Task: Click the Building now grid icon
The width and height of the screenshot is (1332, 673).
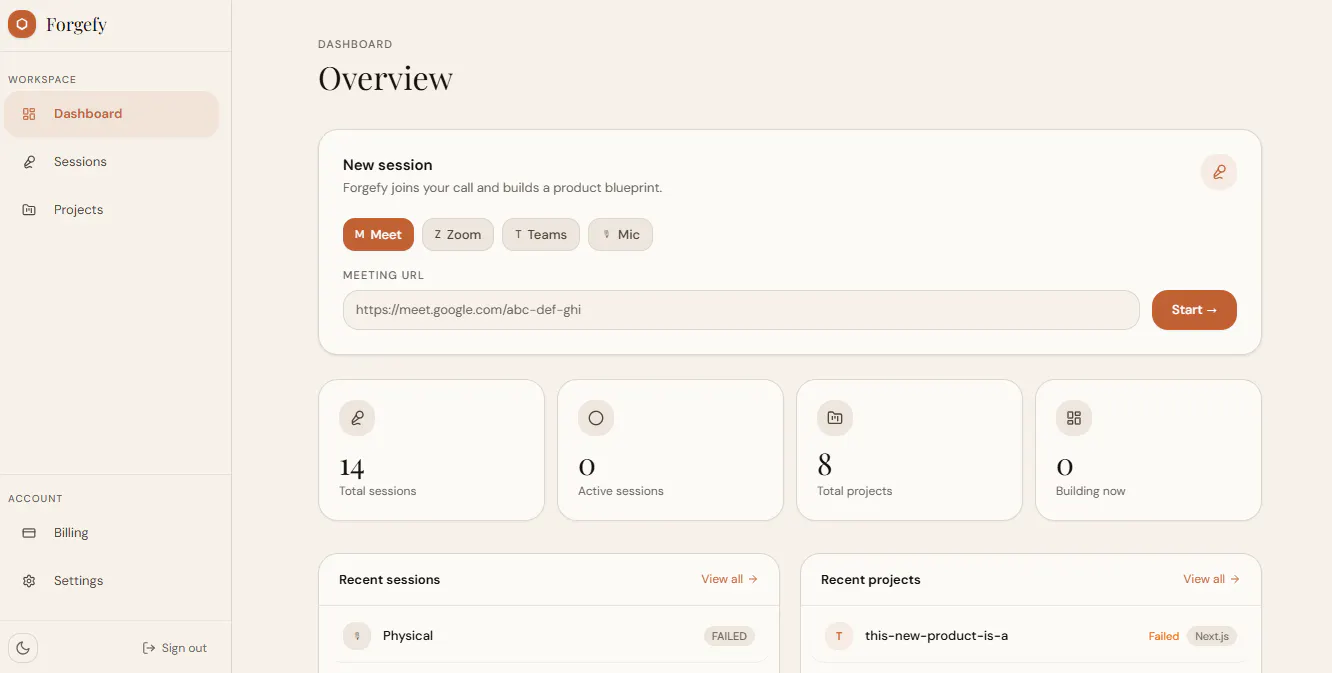Action: (1074, 418)
